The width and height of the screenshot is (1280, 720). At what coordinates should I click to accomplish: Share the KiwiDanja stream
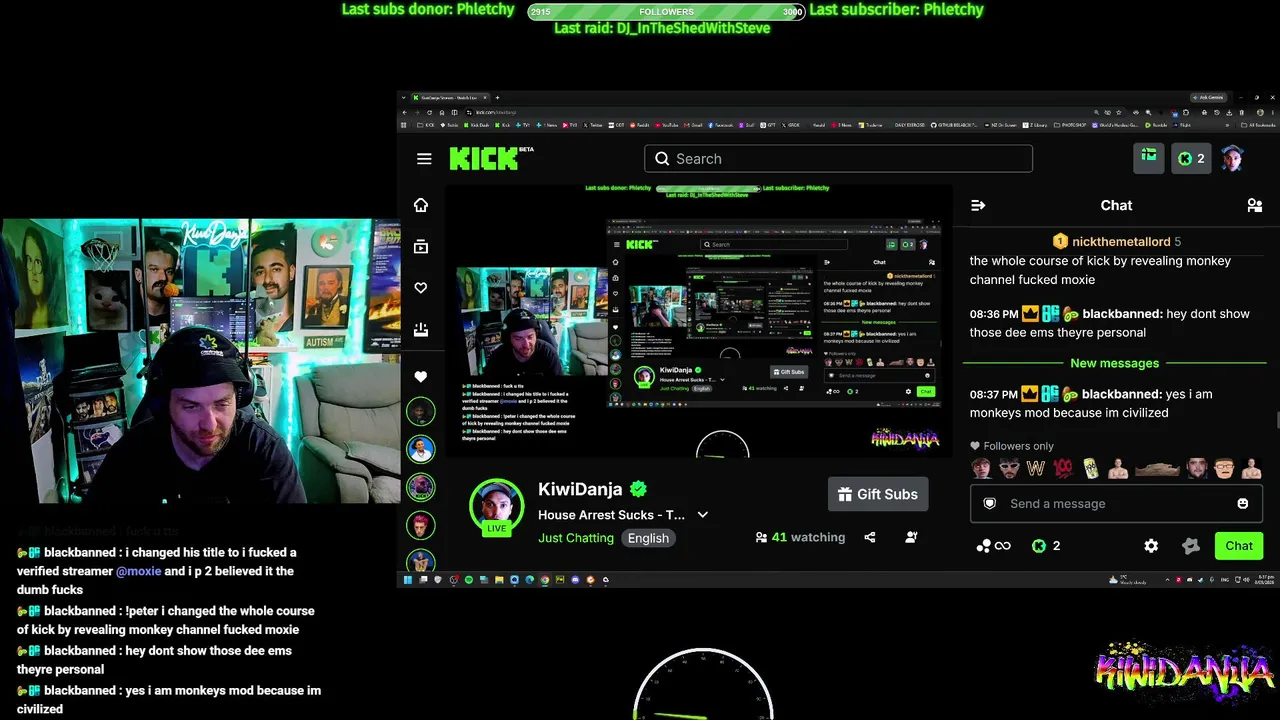click(x=870, y=537)
